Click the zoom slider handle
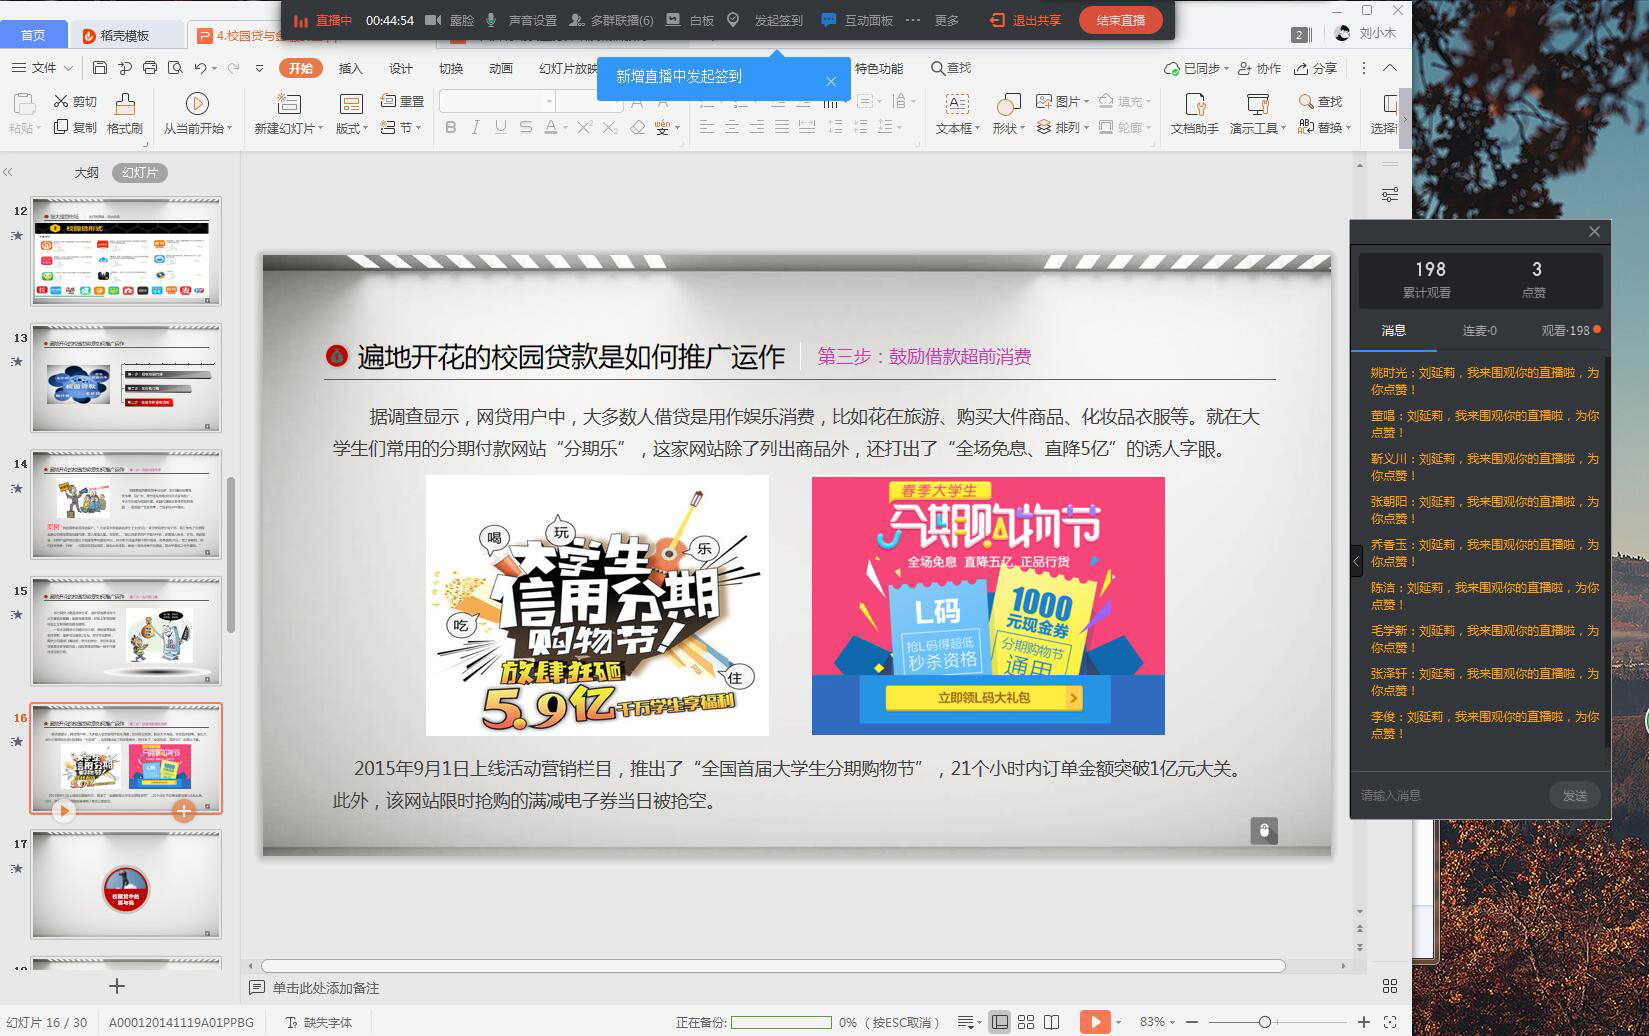Screen dimensions: 1649x1036 (x=1265, y=1022)
